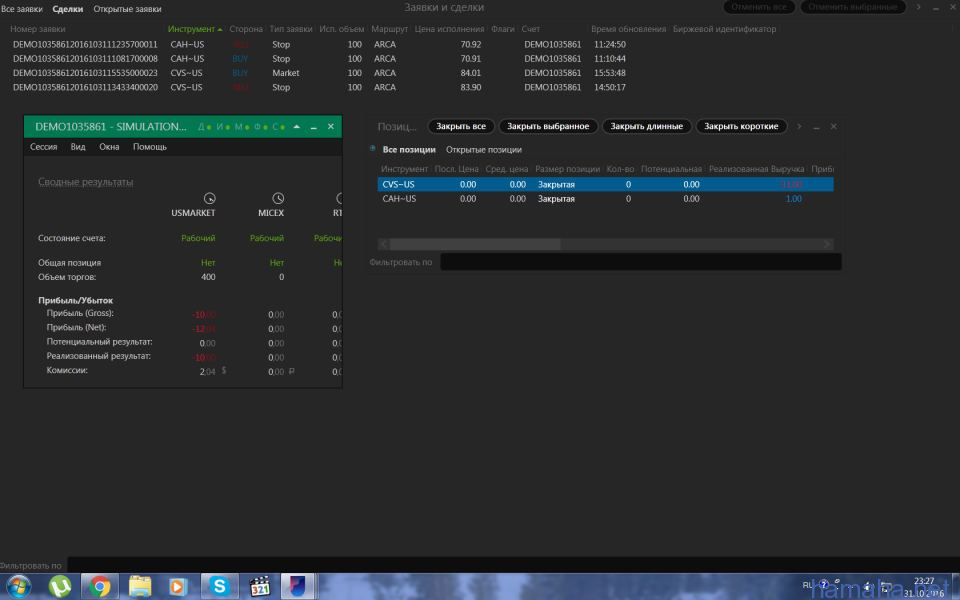The width and height of the screenshot is (960, 600).
Task: Sort by the Номер заявки column header
Action: [38, 29]
